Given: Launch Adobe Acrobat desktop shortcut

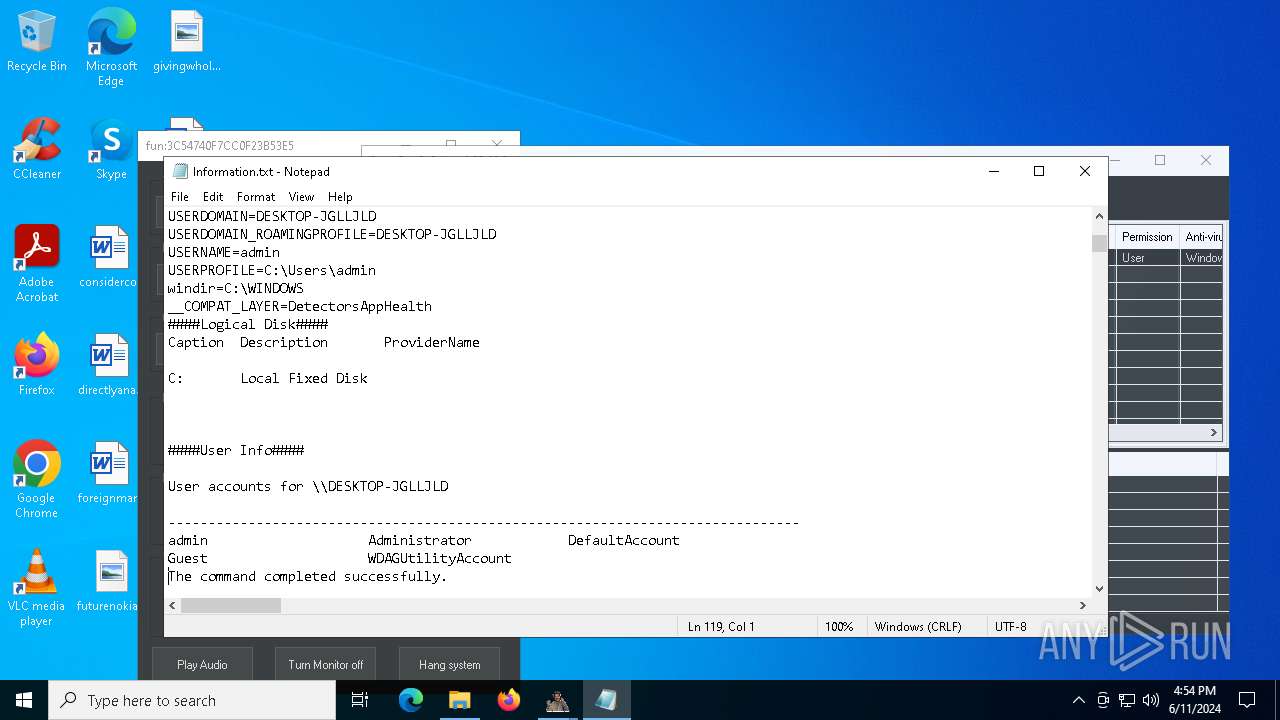Looking at the screenshot, I should click(x=37, y=264).
